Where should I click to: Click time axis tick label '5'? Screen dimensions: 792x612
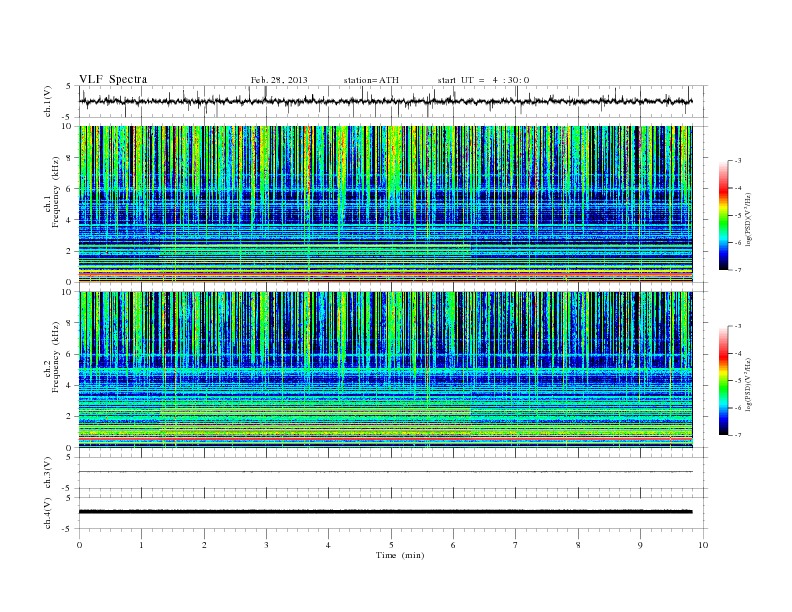391,545
